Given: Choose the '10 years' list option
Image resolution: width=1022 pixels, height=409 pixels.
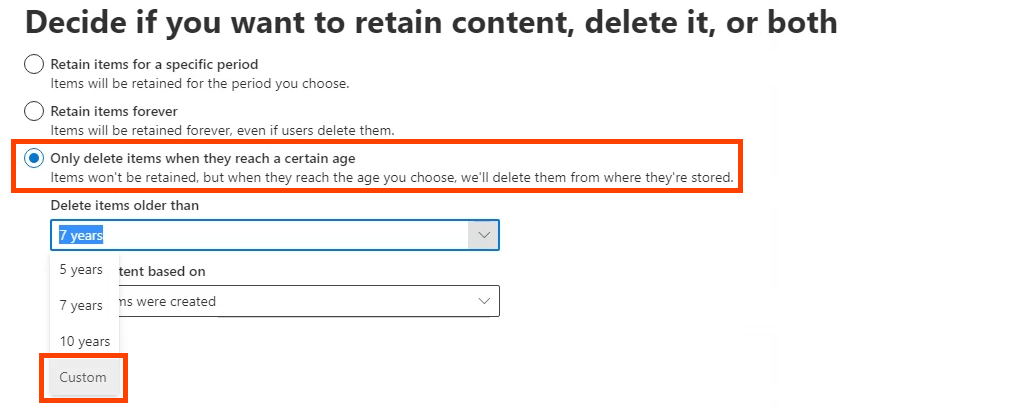Looking at the screenshot, I should 84,341.
